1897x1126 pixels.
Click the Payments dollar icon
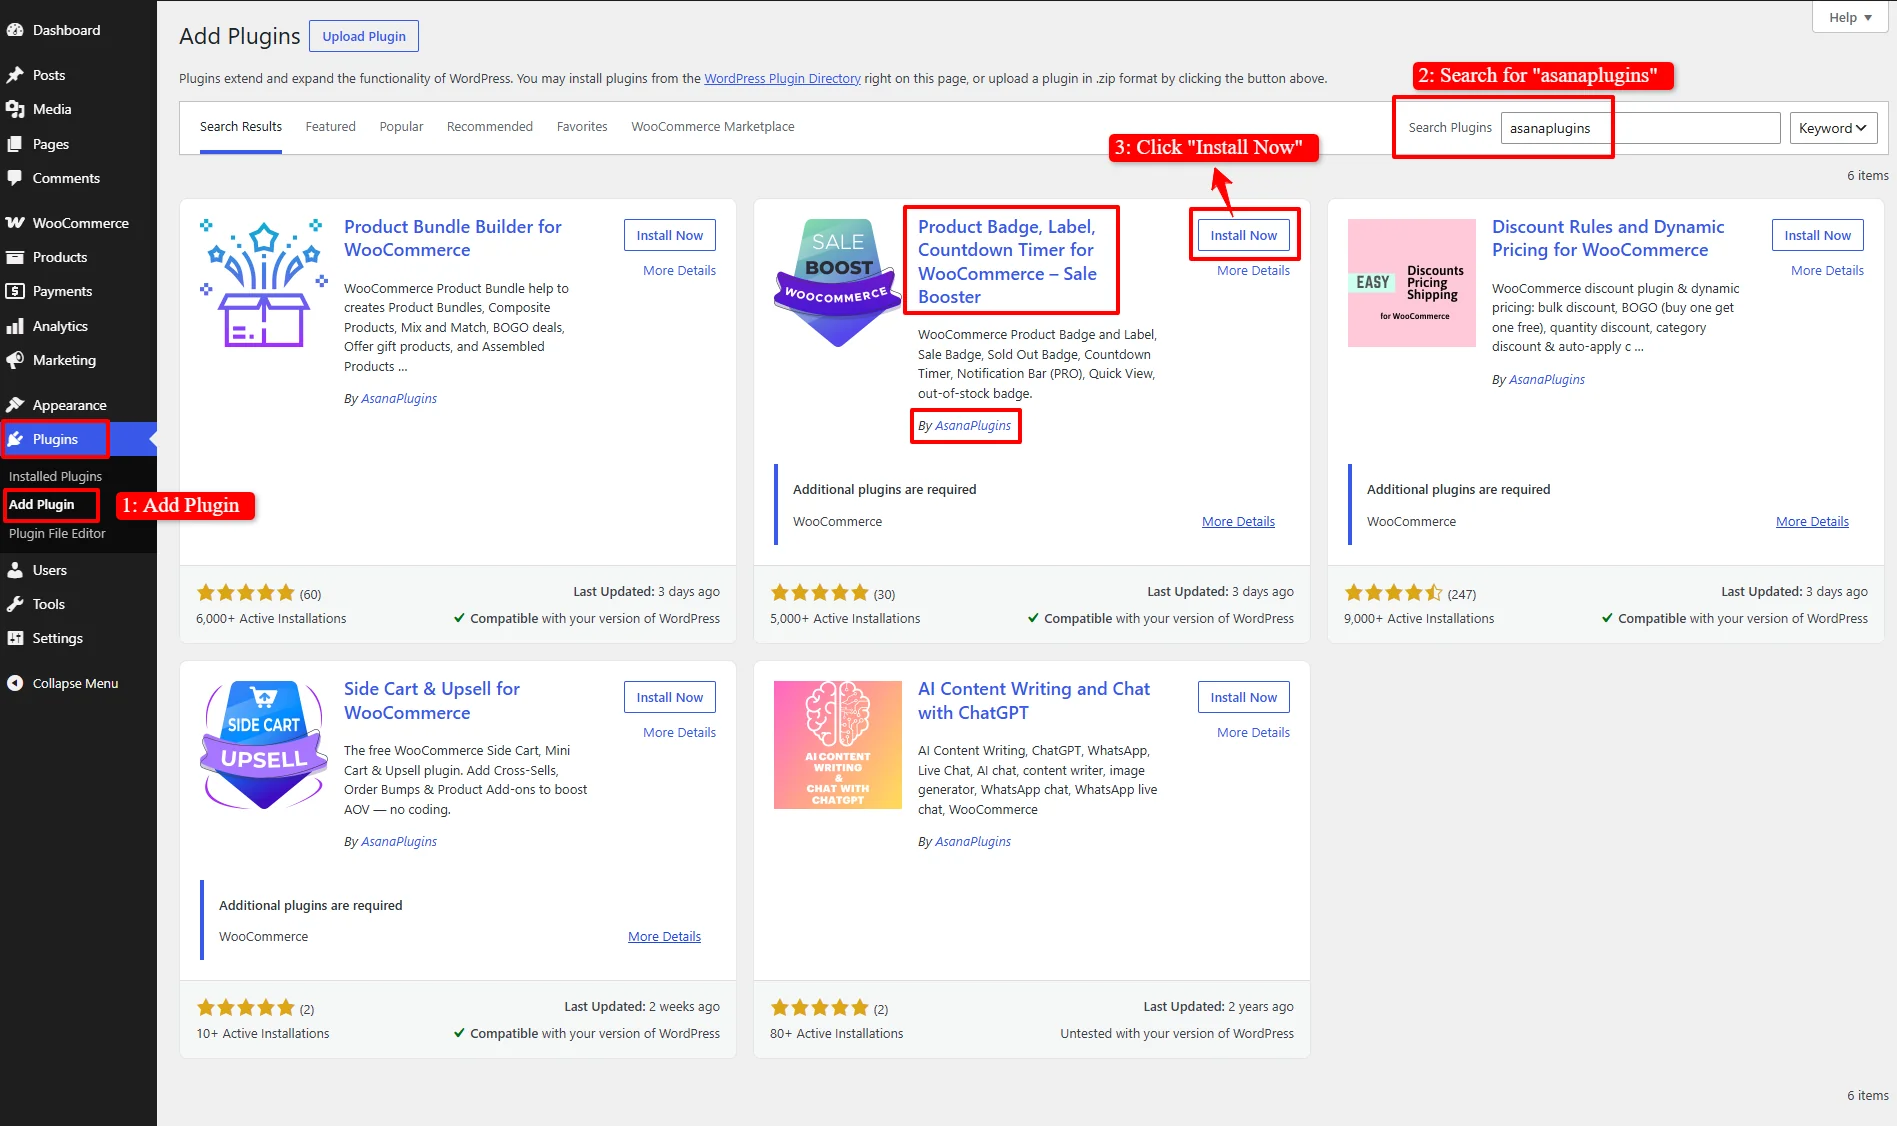click(15, 291)
